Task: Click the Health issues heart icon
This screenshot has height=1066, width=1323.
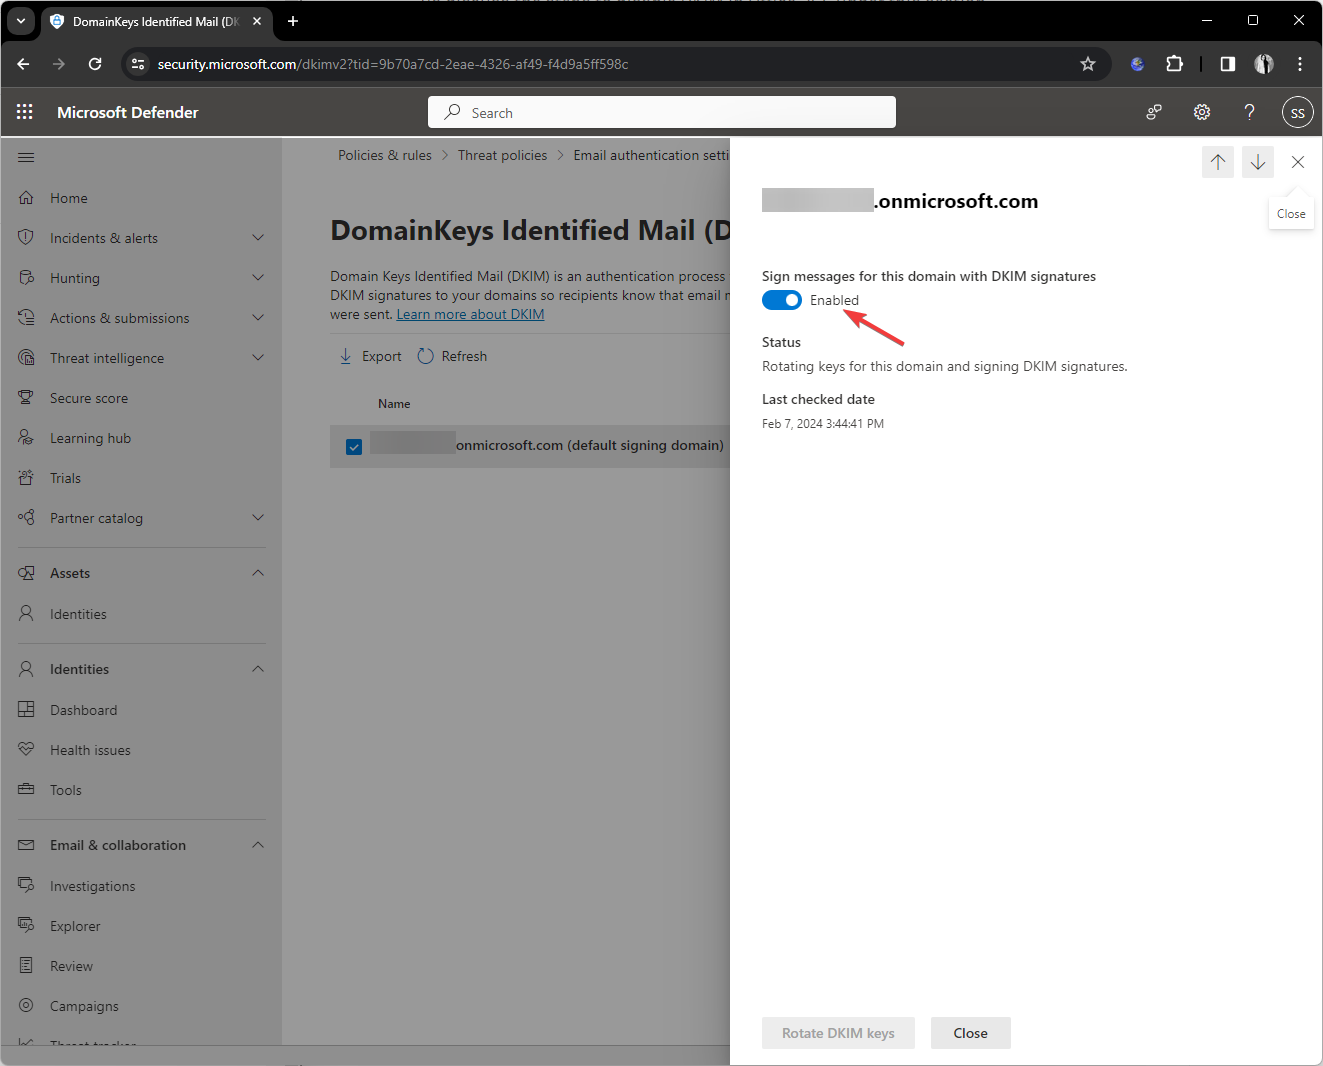Action: click(27, 750)
